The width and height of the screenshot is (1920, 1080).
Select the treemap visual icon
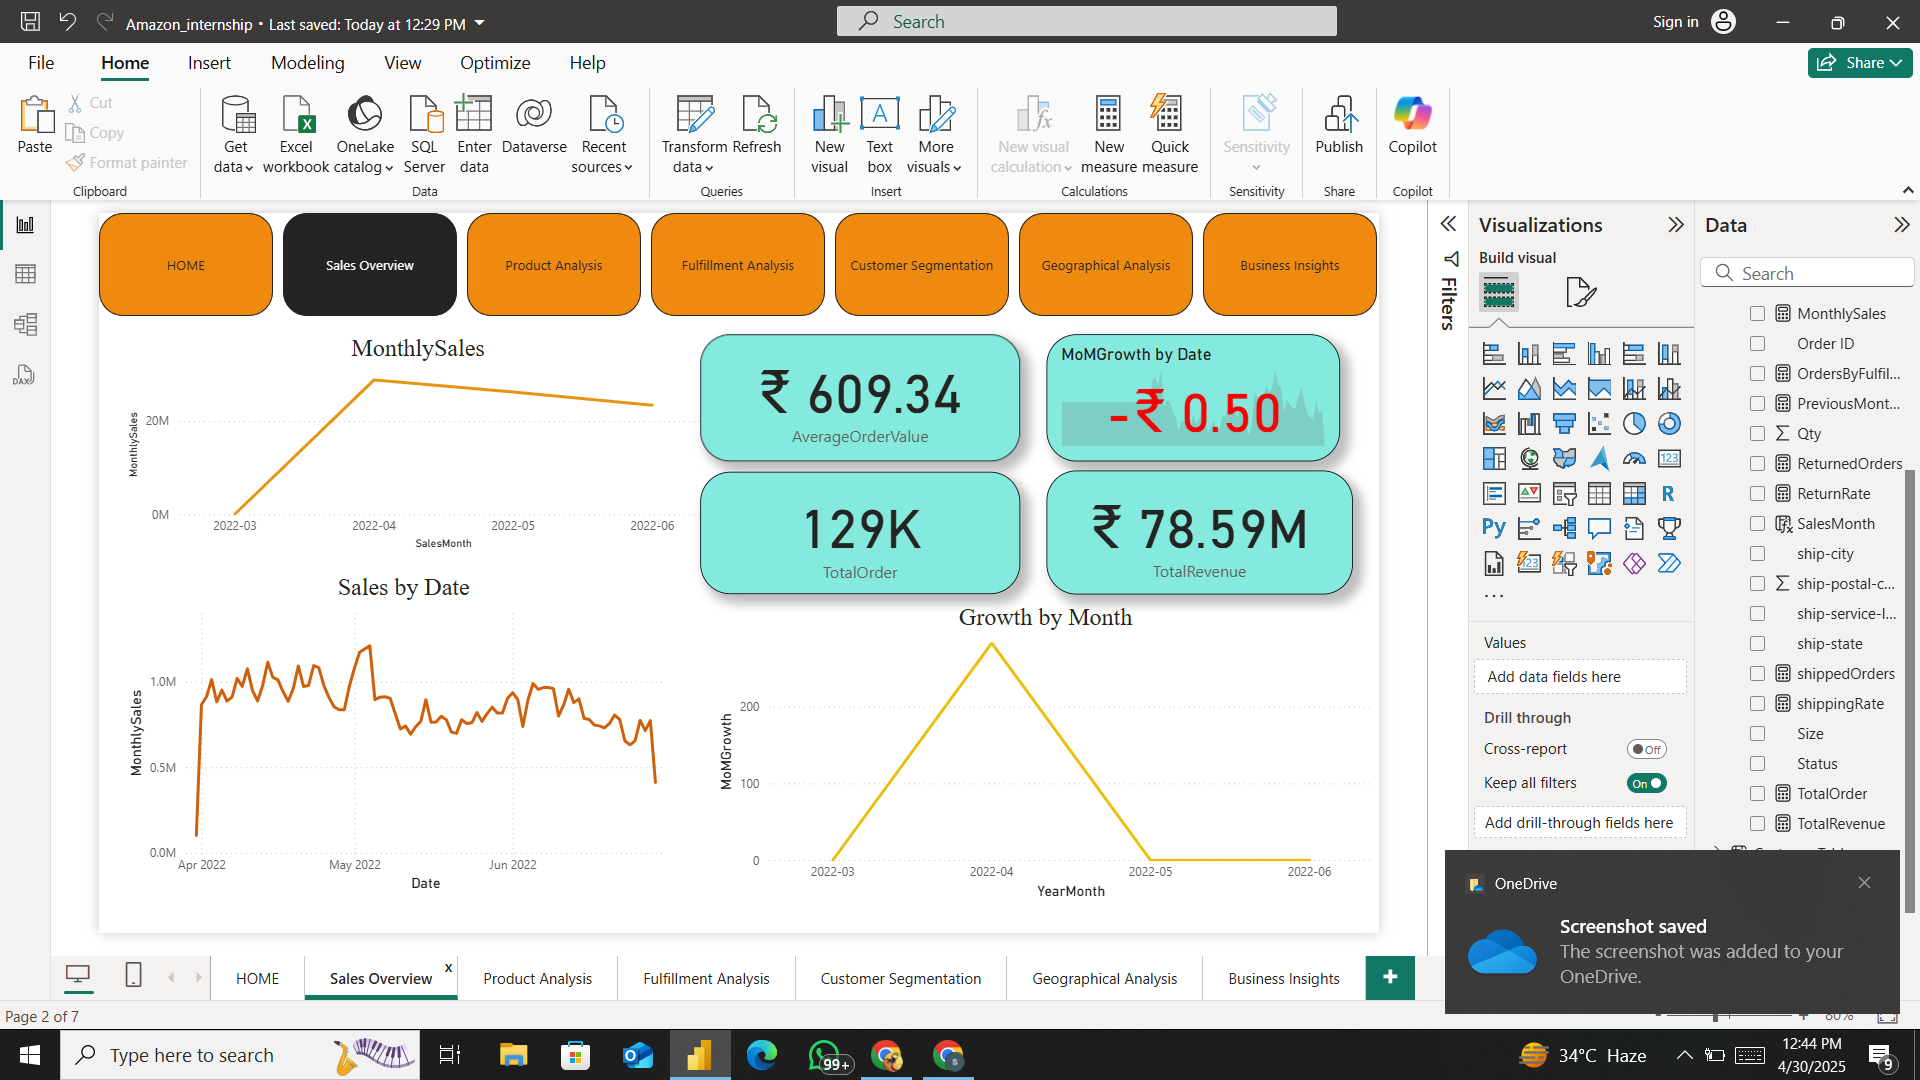[x=1494, y=458]
